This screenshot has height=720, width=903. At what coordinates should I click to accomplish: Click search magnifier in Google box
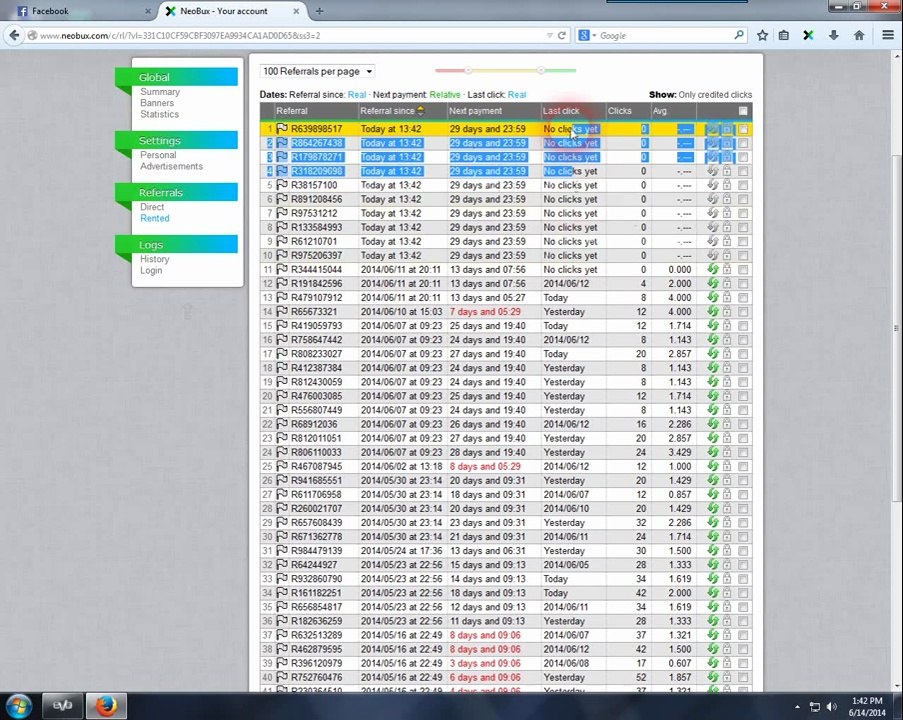[x=739, y=35]
